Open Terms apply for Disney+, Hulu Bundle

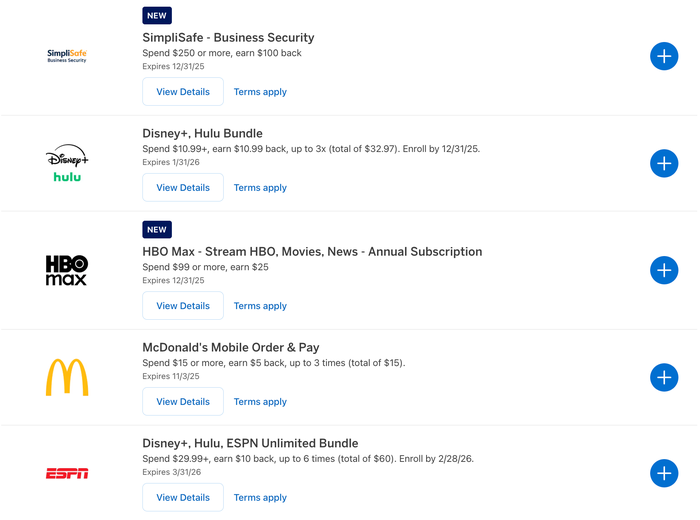click(260, 188)
